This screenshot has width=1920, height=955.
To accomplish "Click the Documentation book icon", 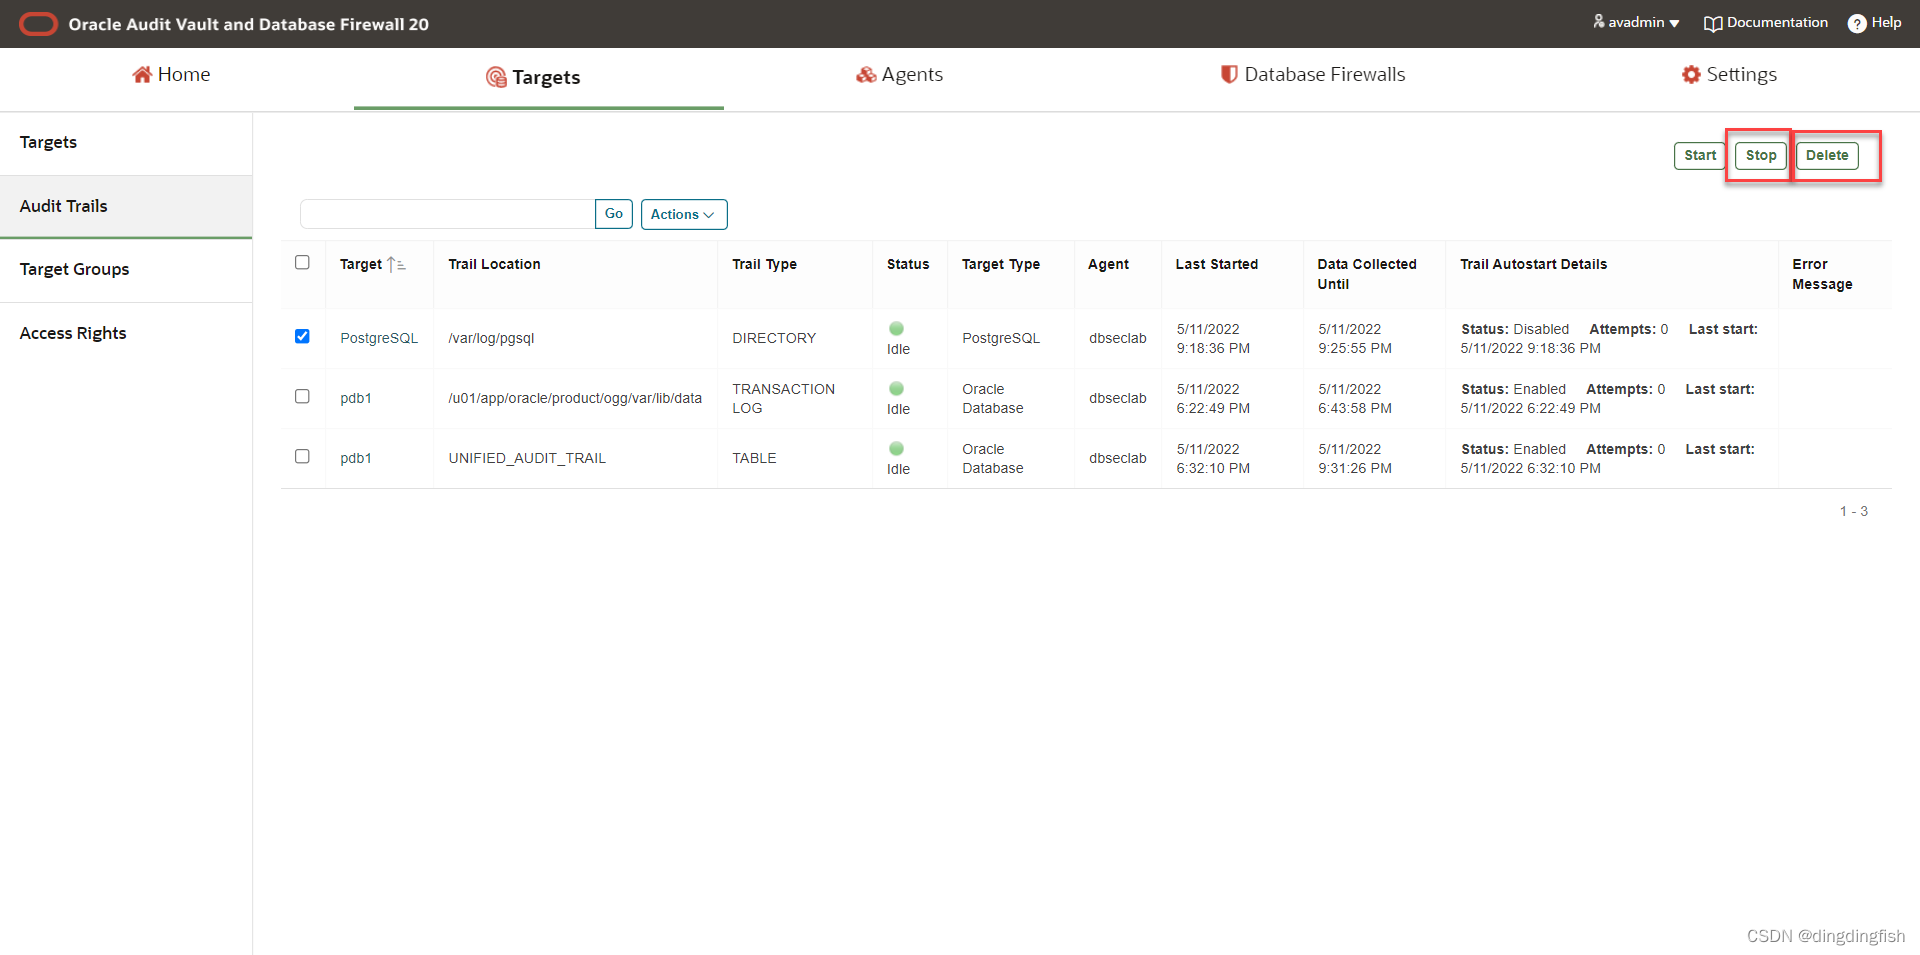I will pos(1713,23).
